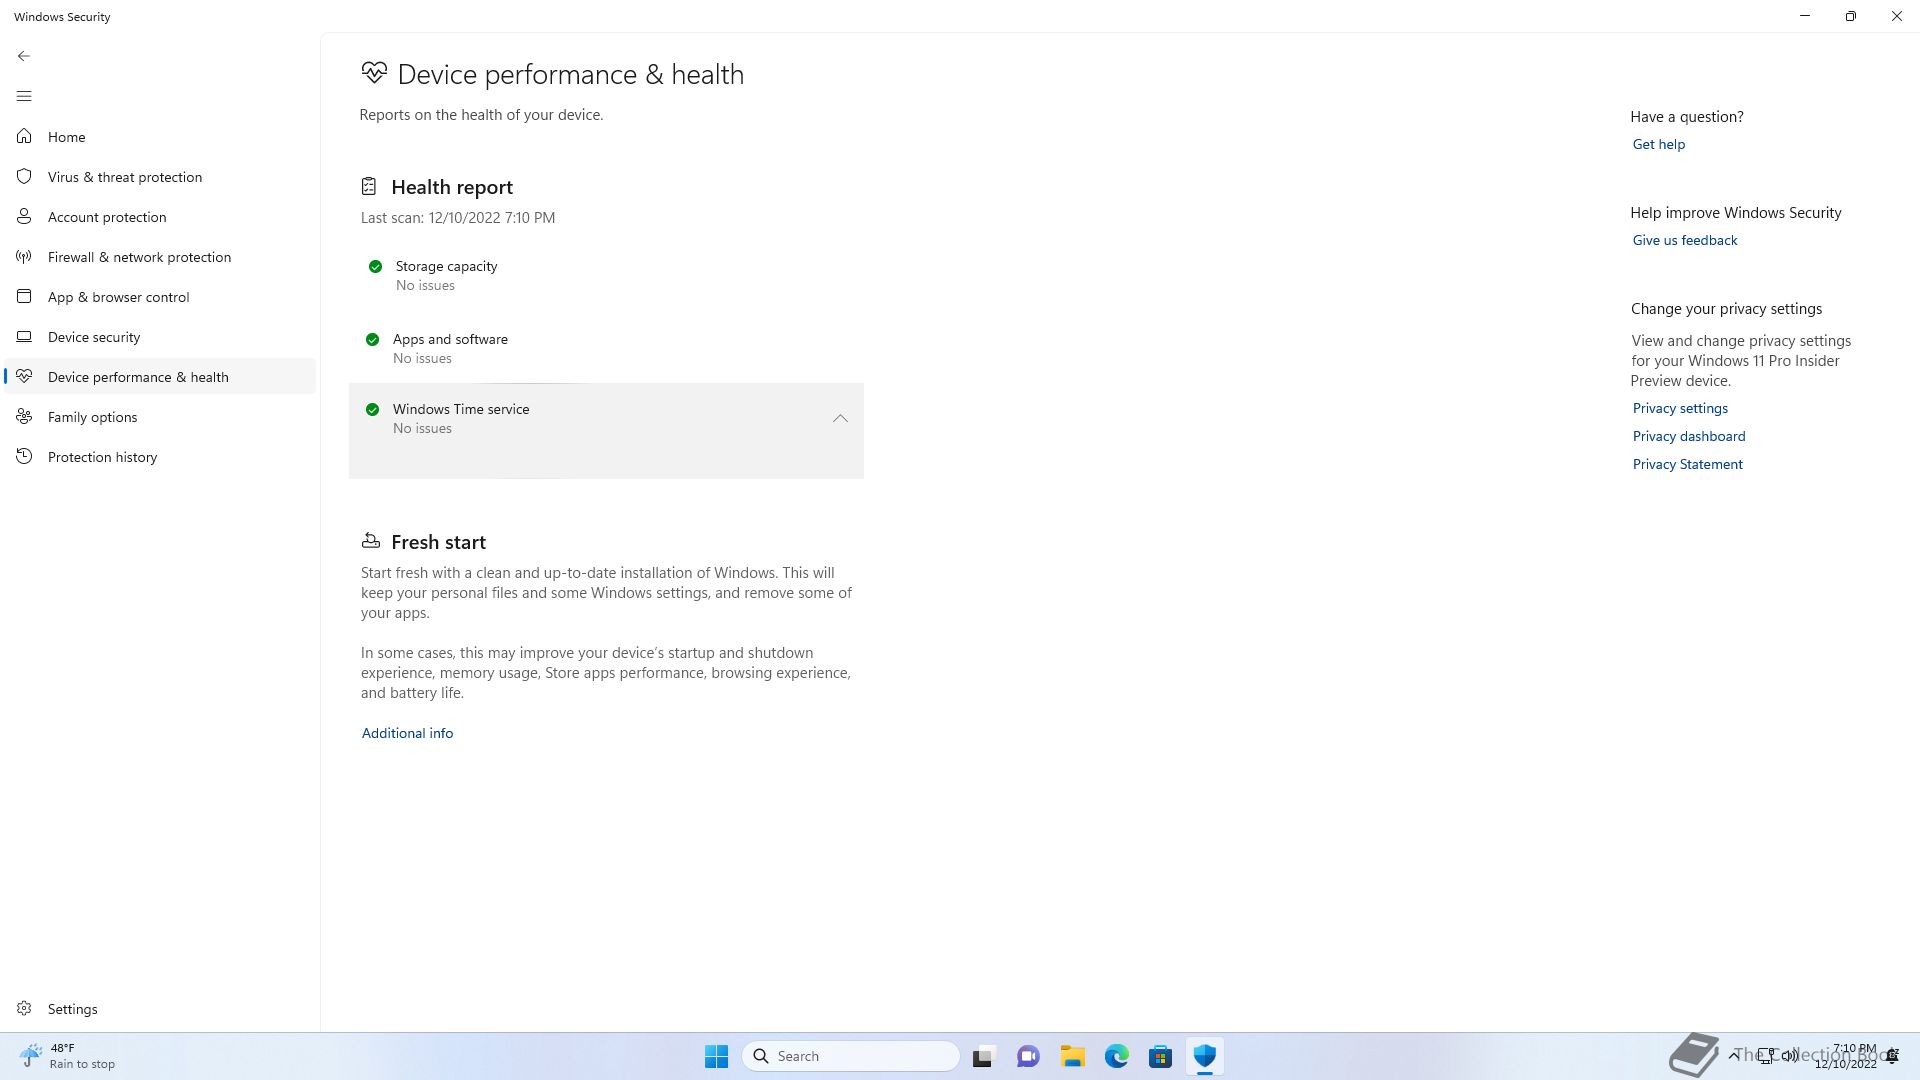Select the Storage capacity report item

coord(606,275)
